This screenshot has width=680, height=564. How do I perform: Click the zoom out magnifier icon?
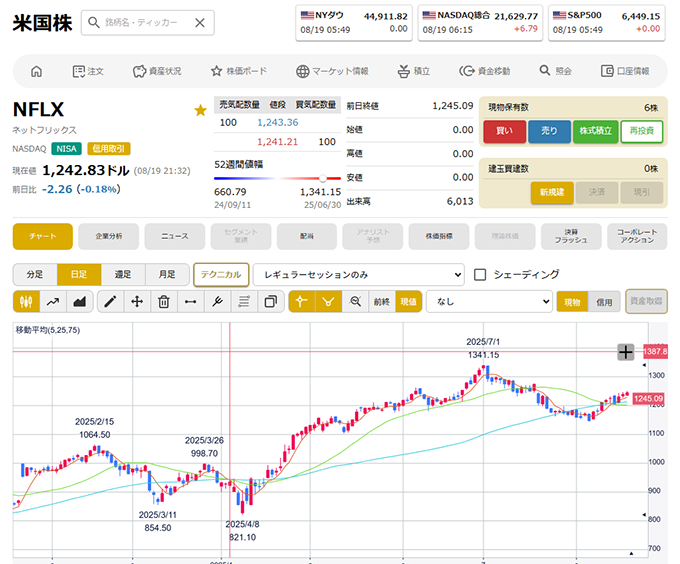pyautogui.click(x=354, y=301)
